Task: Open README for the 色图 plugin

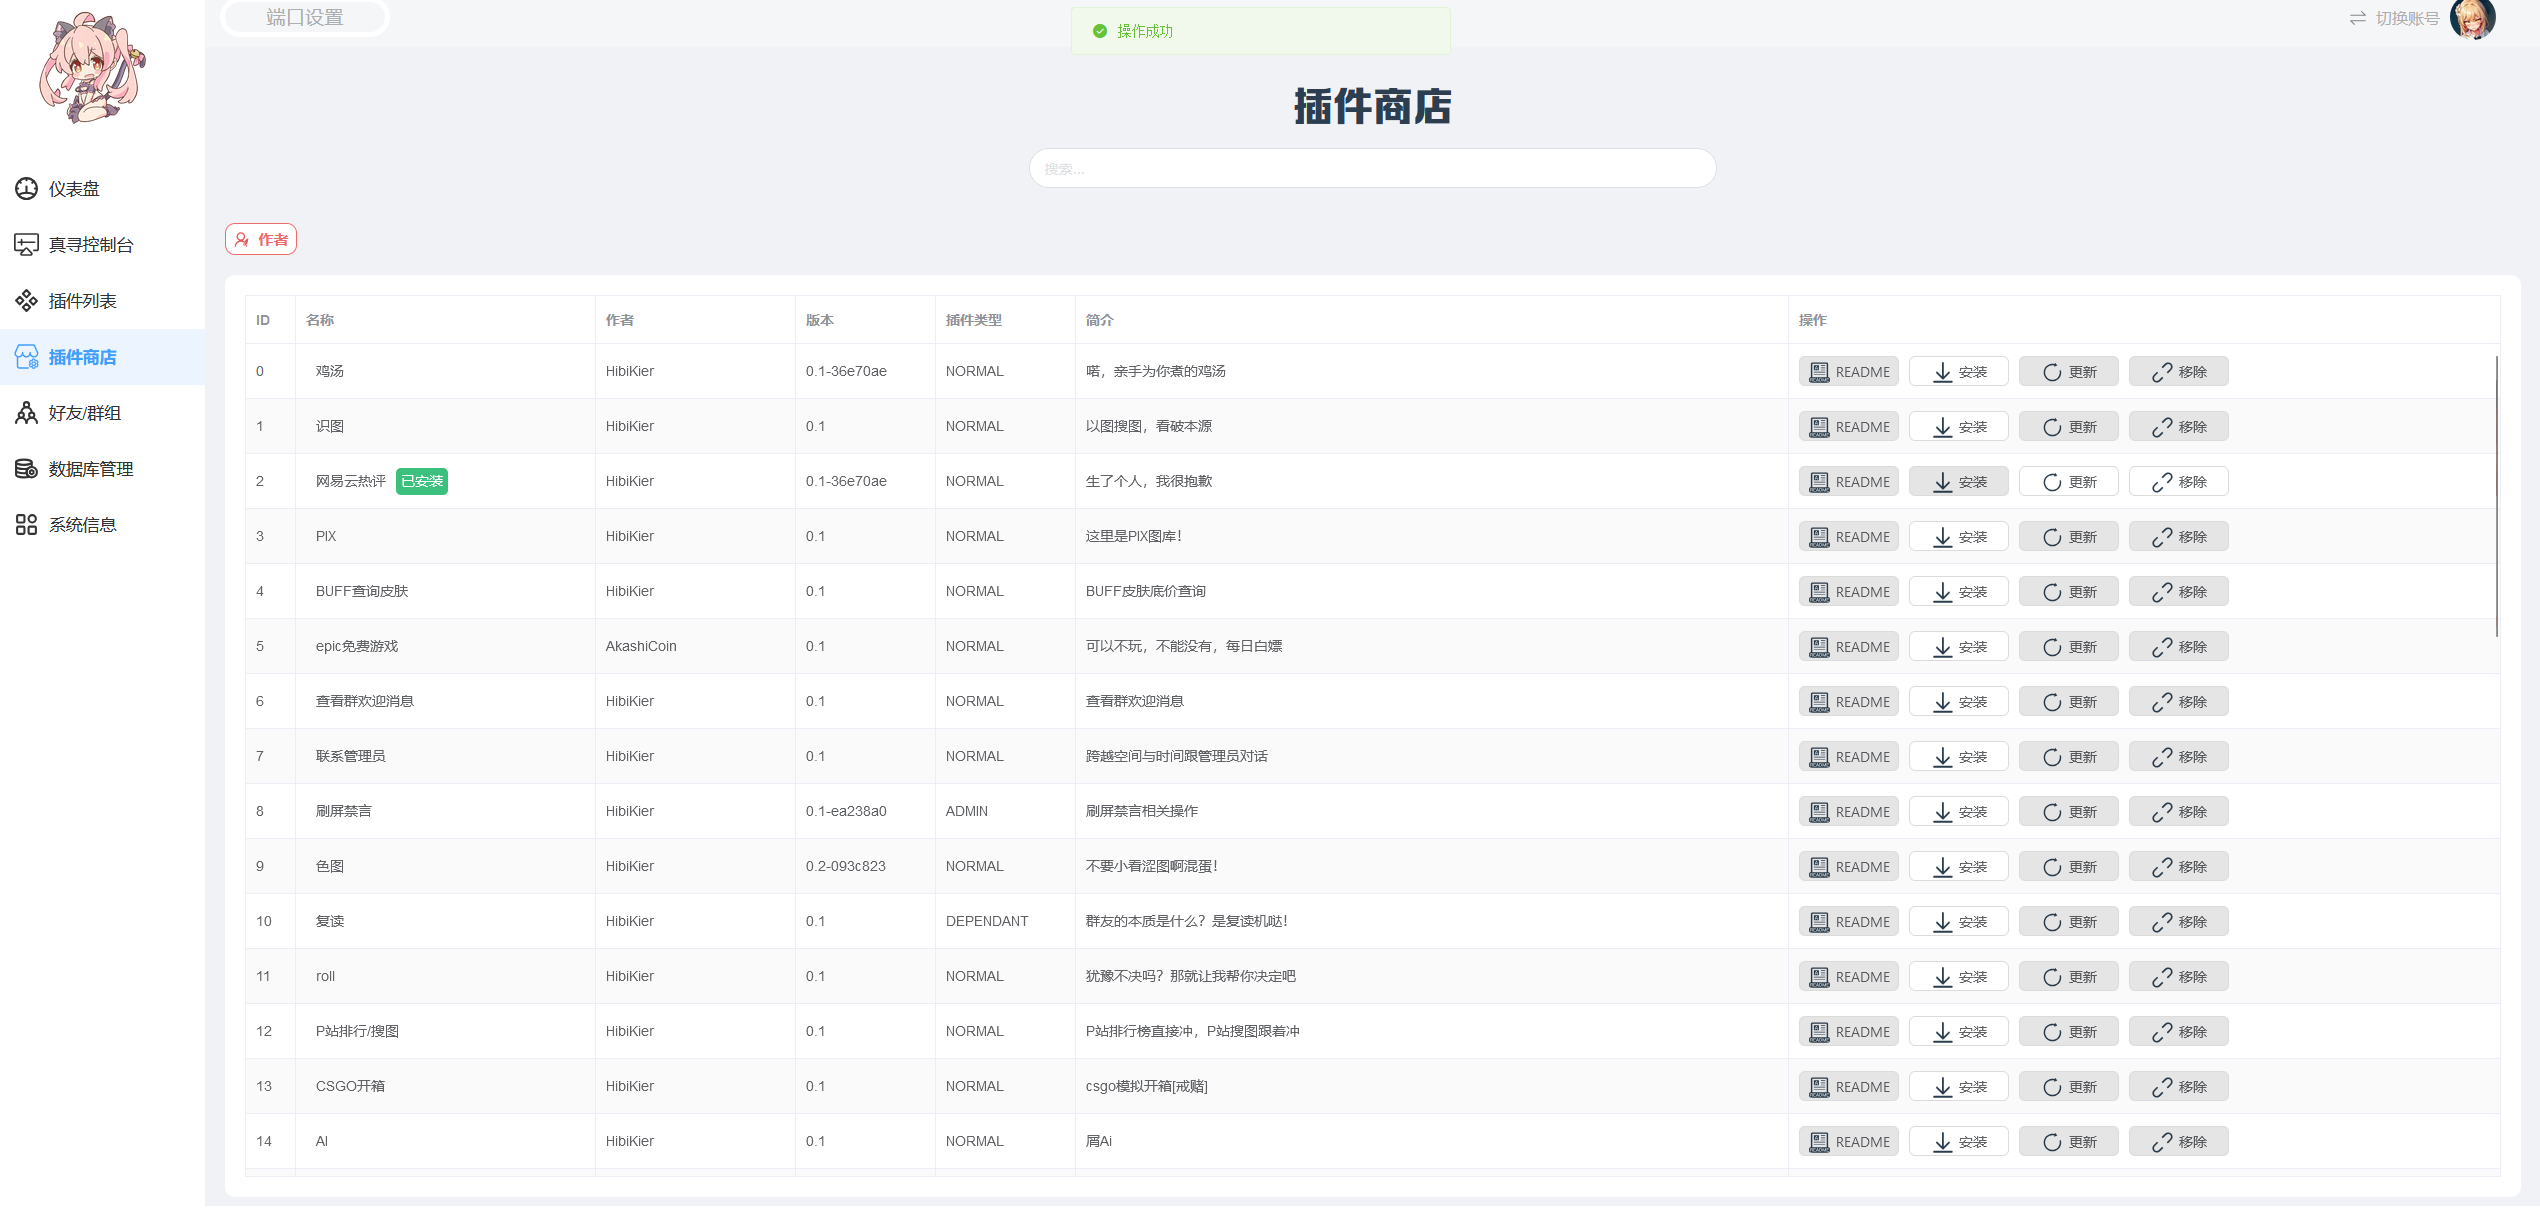Action: [1848, 866]
